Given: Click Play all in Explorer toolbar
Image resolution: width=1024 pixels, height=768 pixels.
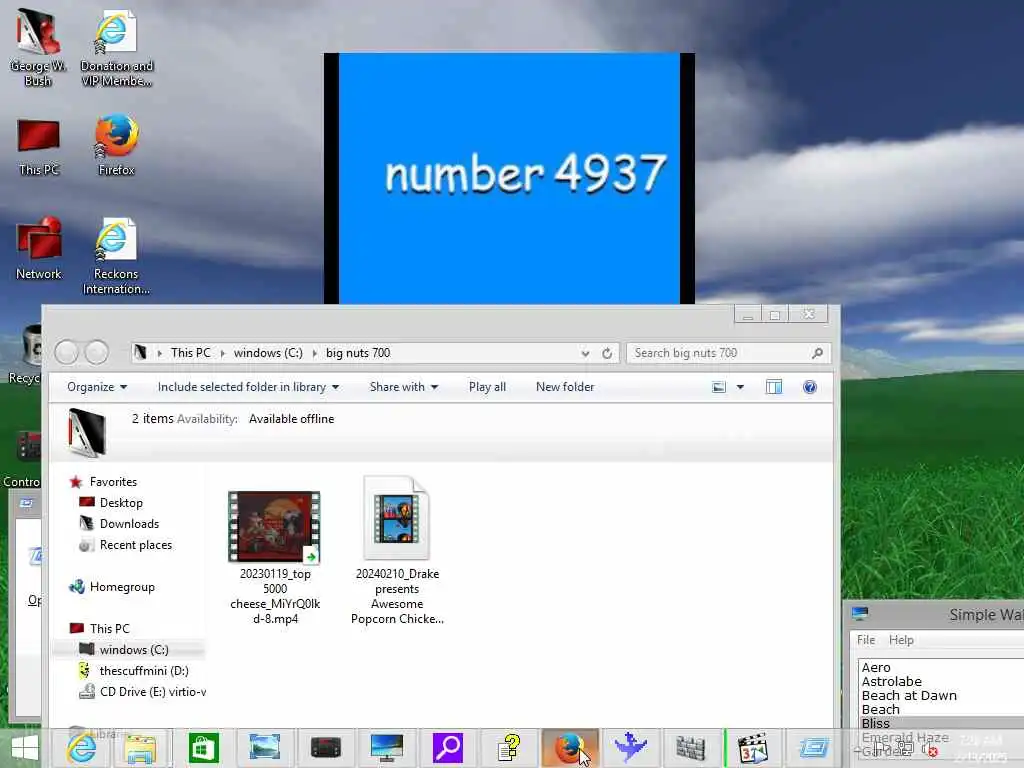Looking at the screenshot, I should [x=487, y=387].
